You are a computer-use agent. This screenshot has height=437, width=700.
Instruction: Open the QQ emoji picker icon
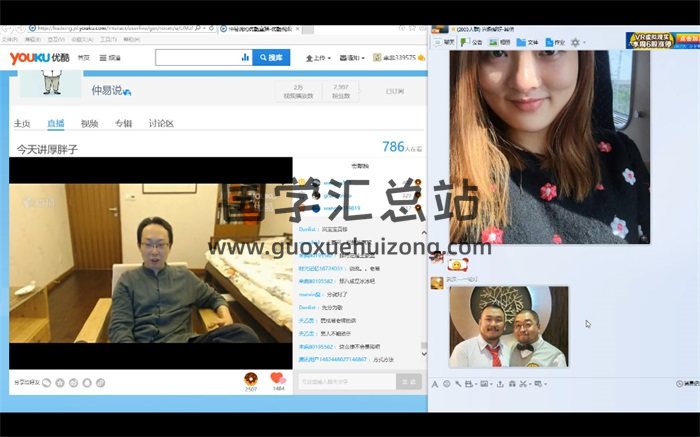tap(446, 384)
